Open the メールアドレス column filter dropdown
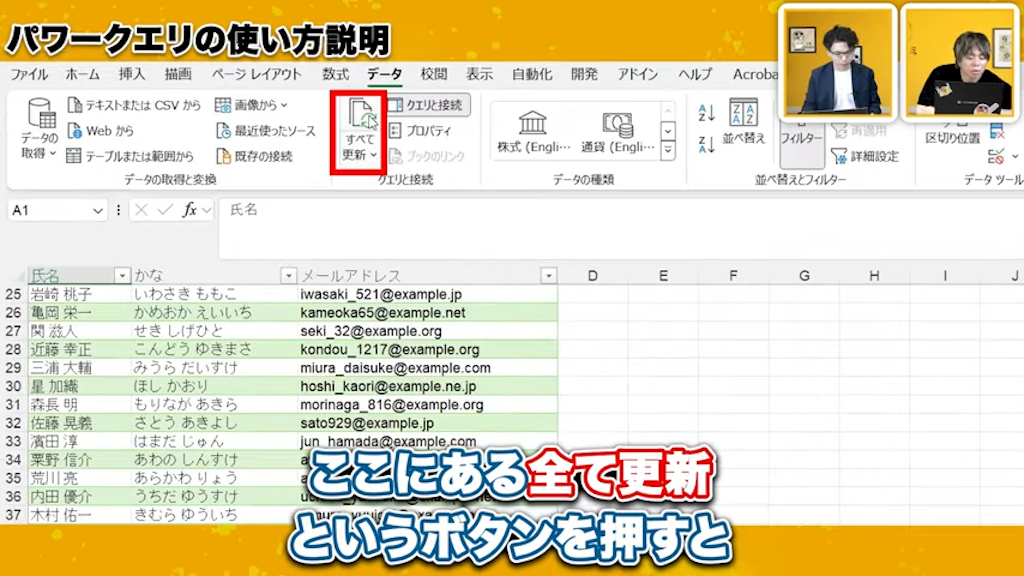This screenshot has height=576, width=1024. pos(548,275)
